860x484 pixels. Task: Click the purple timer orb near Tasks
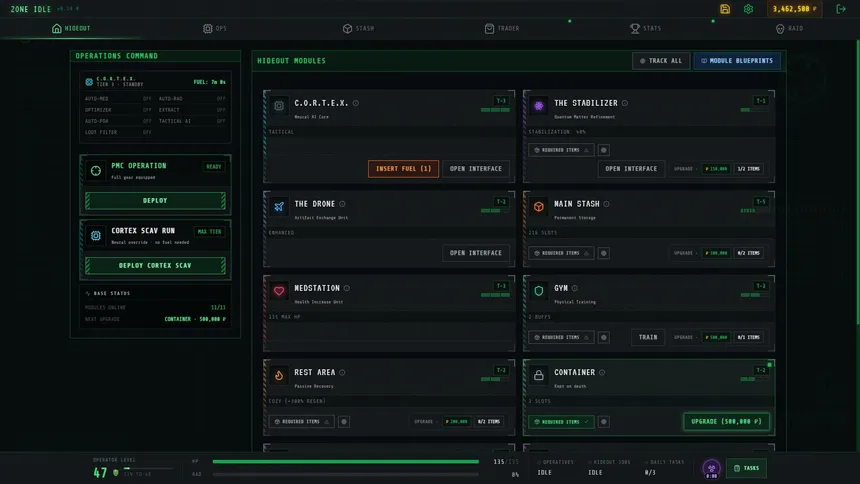click(x=711, y=469)
